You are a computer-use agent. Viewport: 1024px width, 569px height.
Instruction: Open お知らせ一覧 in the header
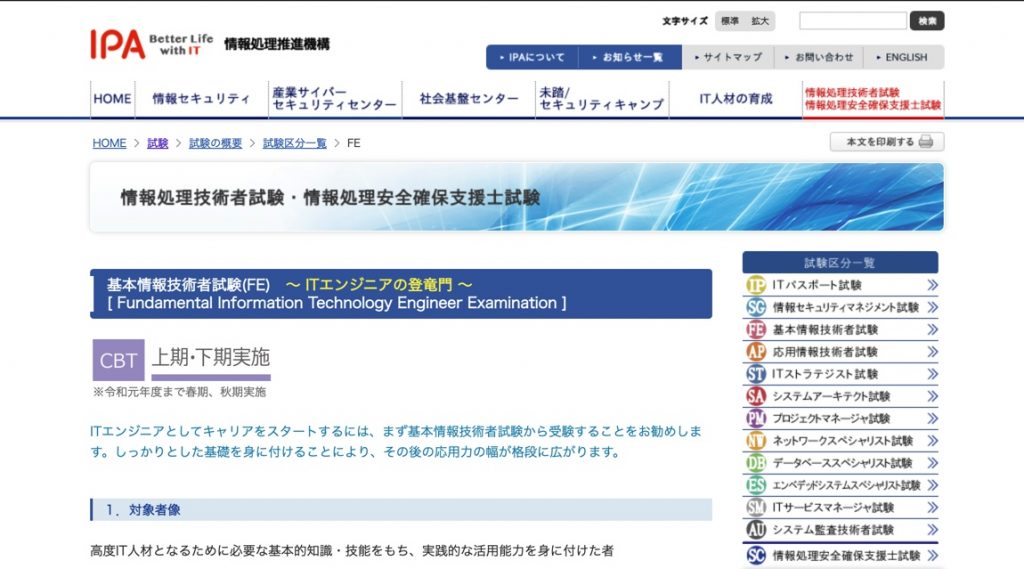click(630, 57)
